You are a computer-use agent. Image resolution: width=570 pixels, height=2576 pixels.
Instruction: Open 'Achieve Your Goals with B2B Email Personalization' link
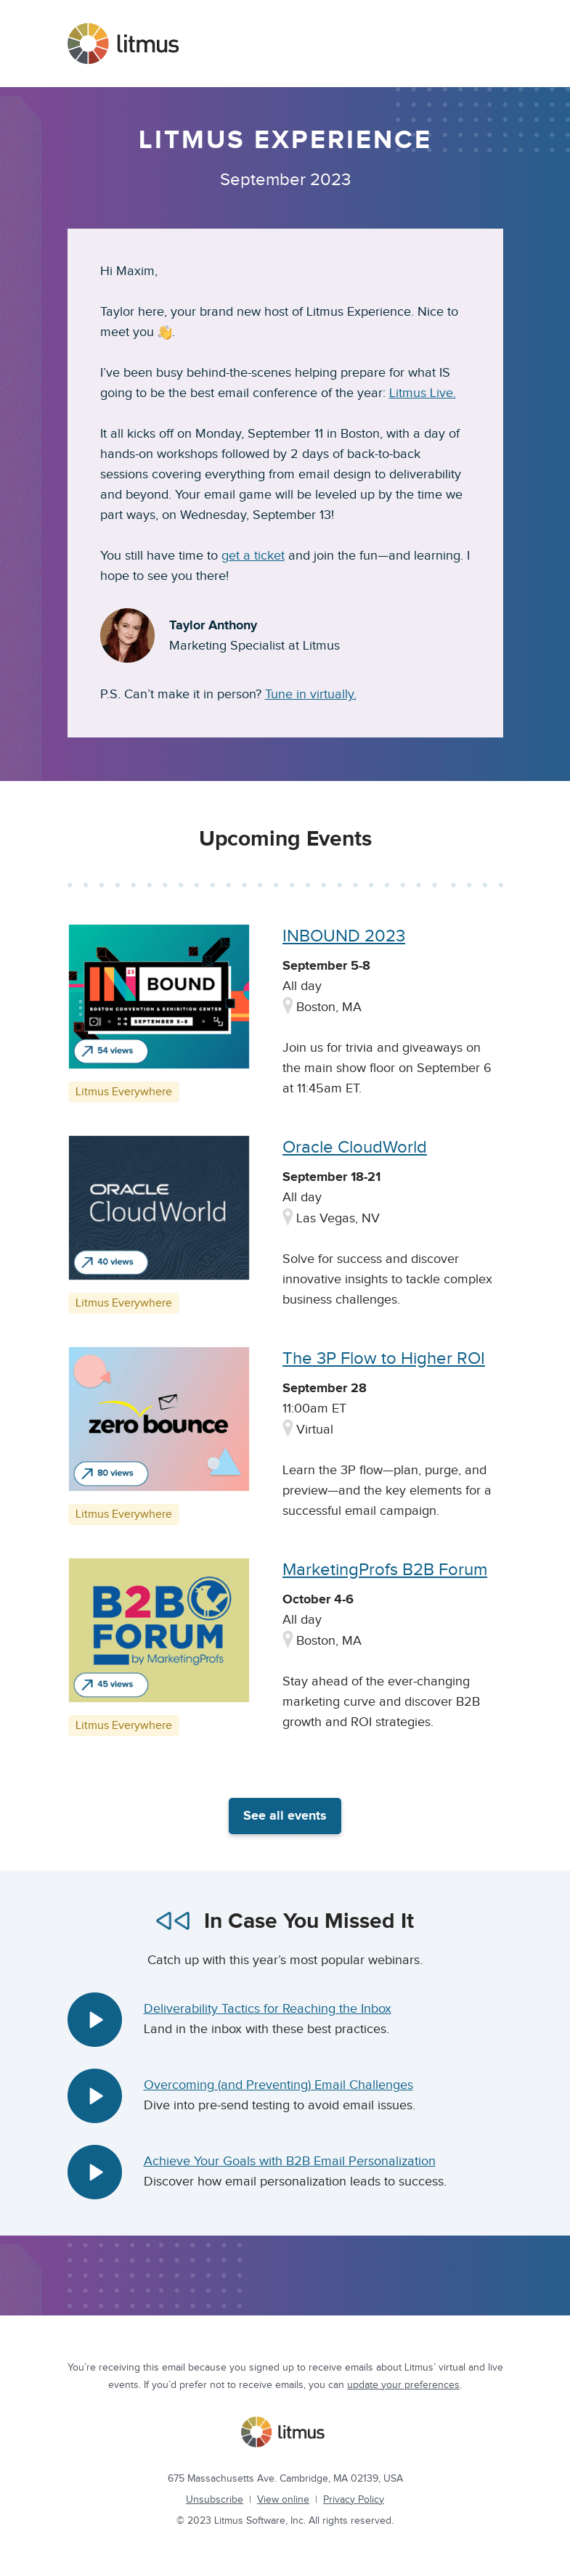click(x=289, y=2160)
